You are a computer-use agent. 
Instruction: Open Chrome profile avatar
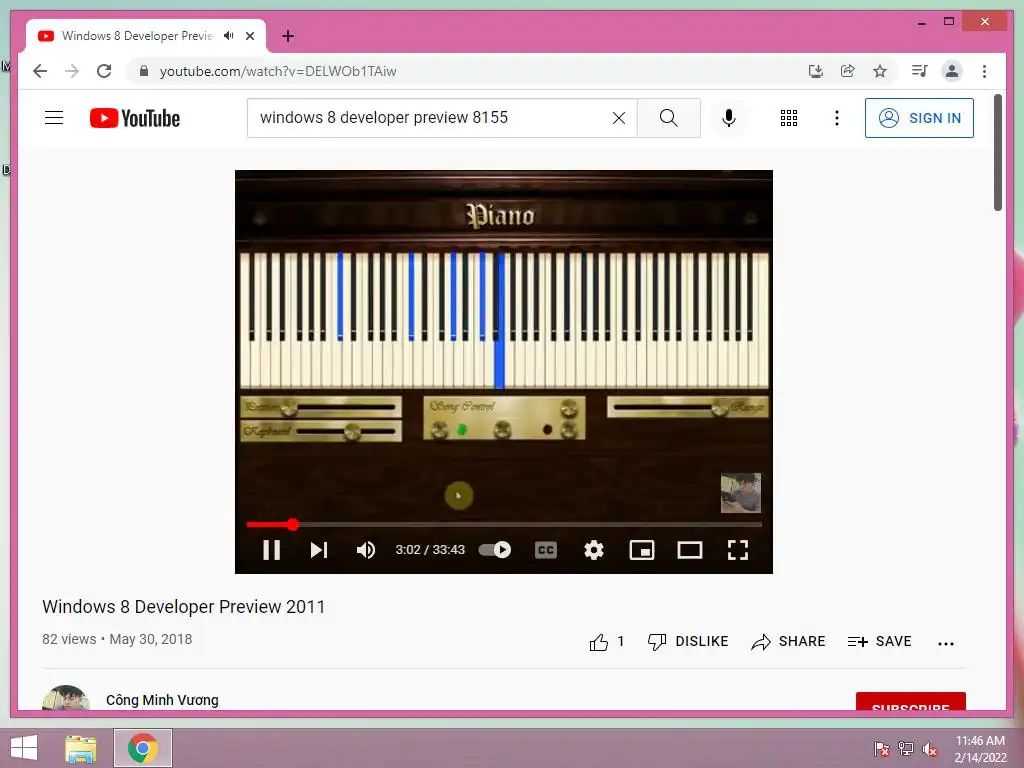[952, 71]
